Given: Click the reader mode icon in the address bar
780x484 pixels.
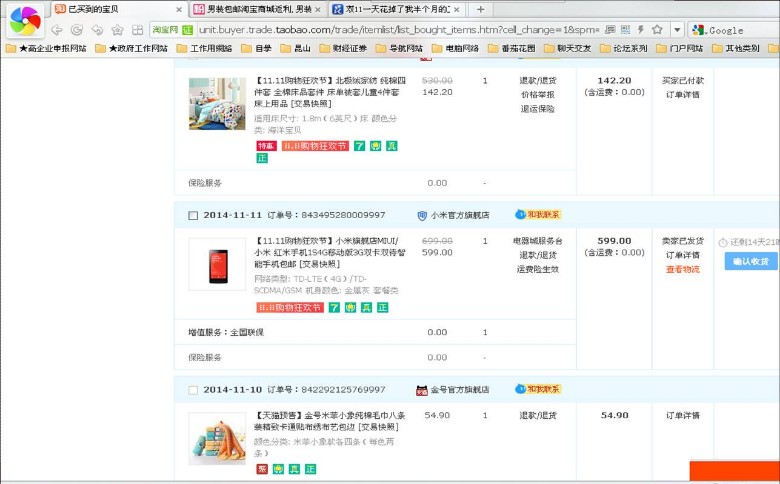Looking at the screenshot, I should click(610, 30).
